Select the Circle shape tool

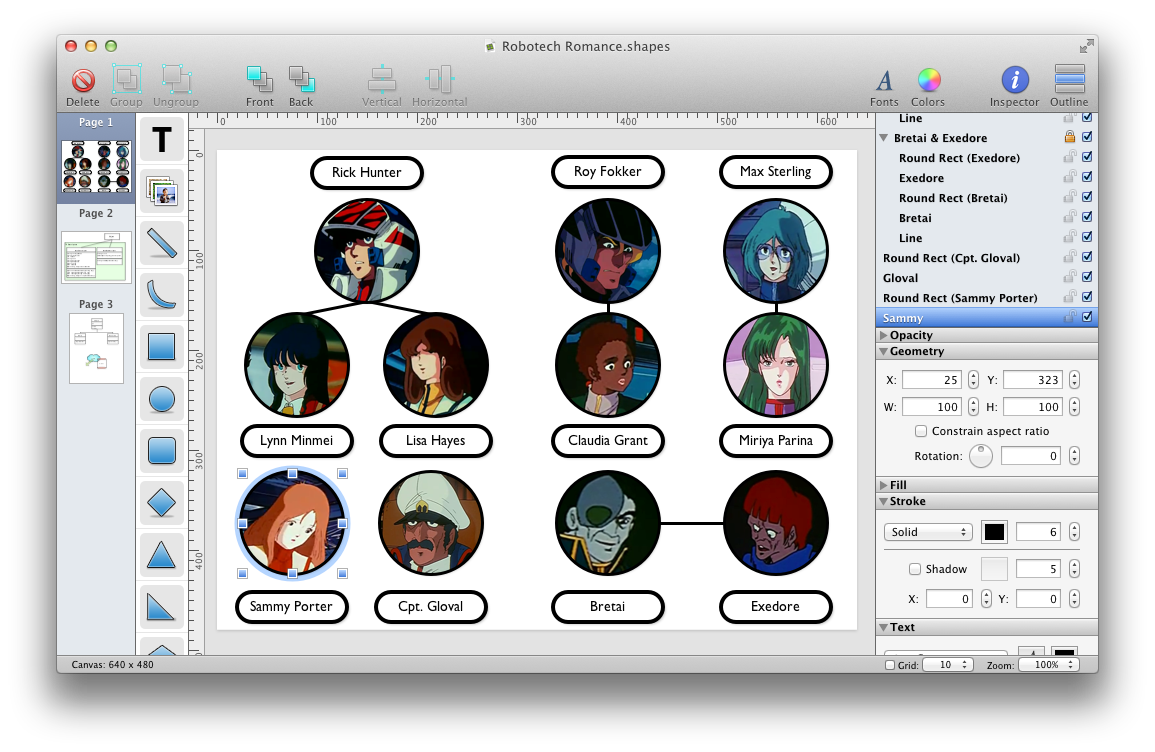[161, 399]
